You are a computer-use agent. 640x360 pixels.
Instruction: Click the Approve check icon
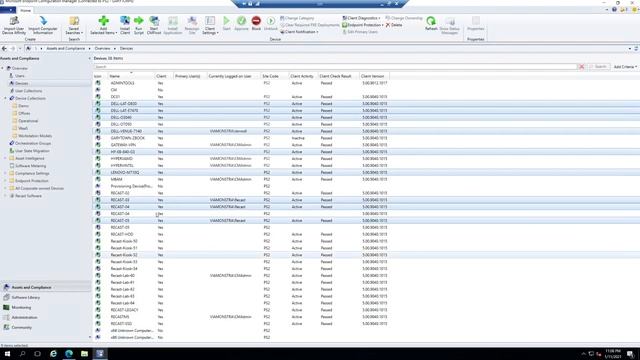point(241,23)
